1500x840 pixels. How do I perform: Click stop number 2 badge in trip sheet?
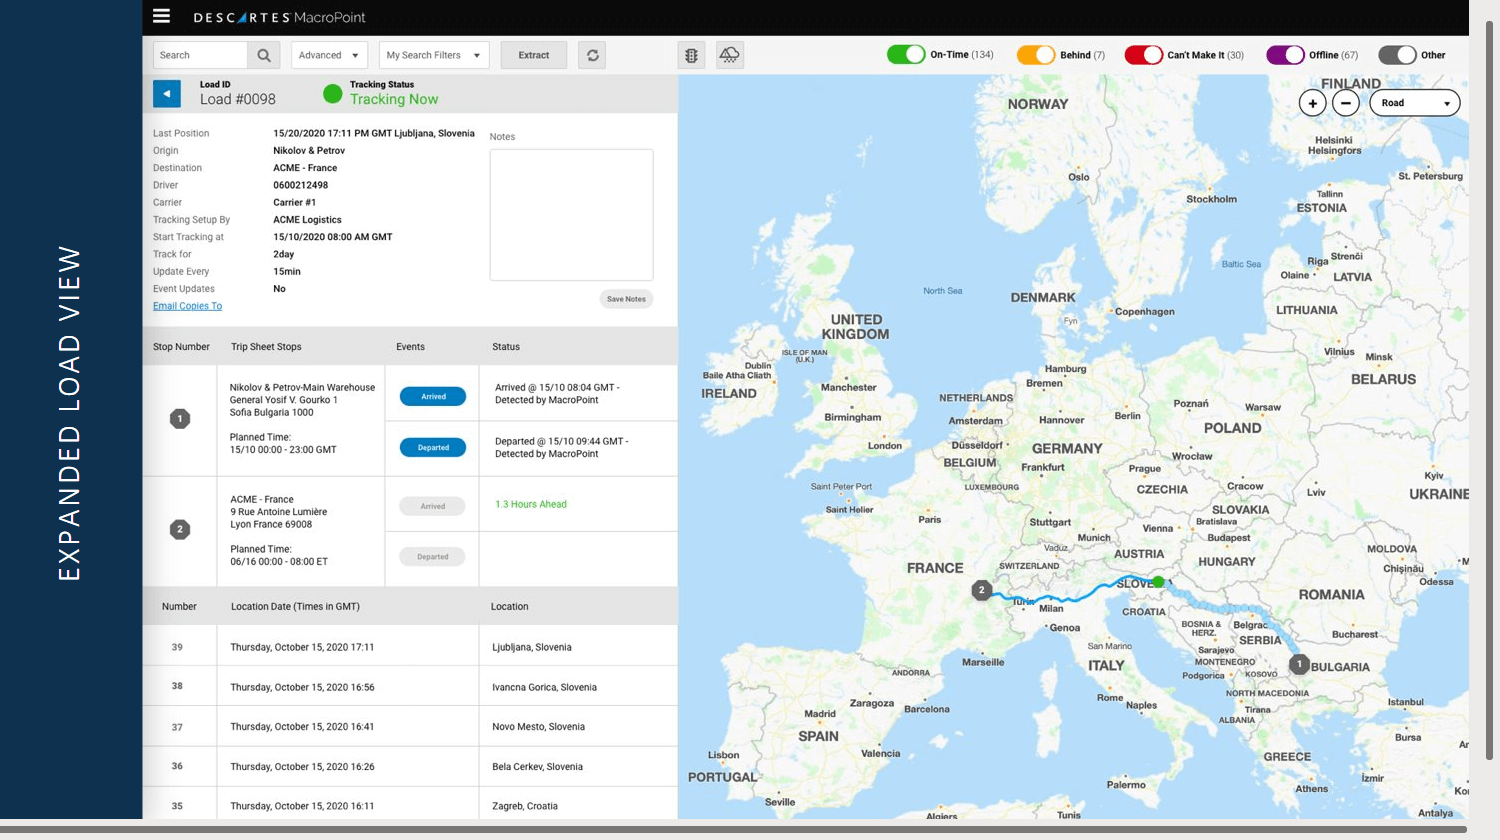click(x=180, y=529)
